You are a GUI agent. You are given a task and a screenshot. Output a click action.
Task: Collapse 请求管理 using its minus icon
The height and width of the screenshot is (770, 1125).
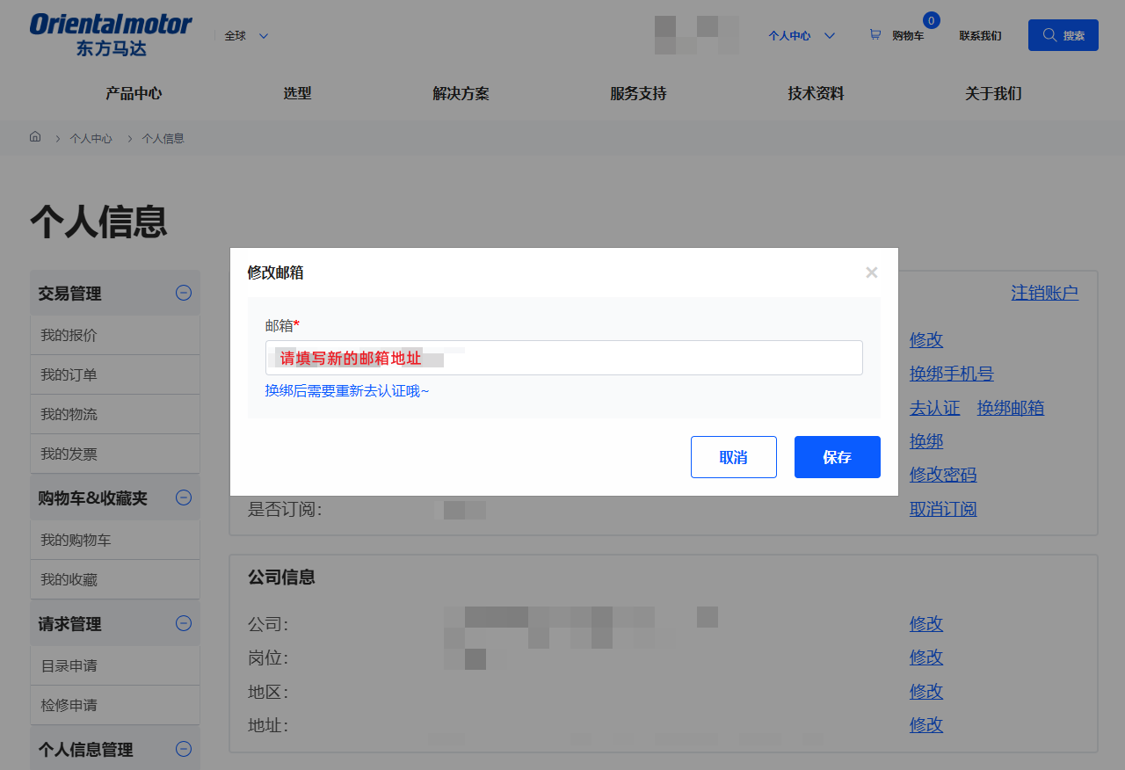(183, 622)
